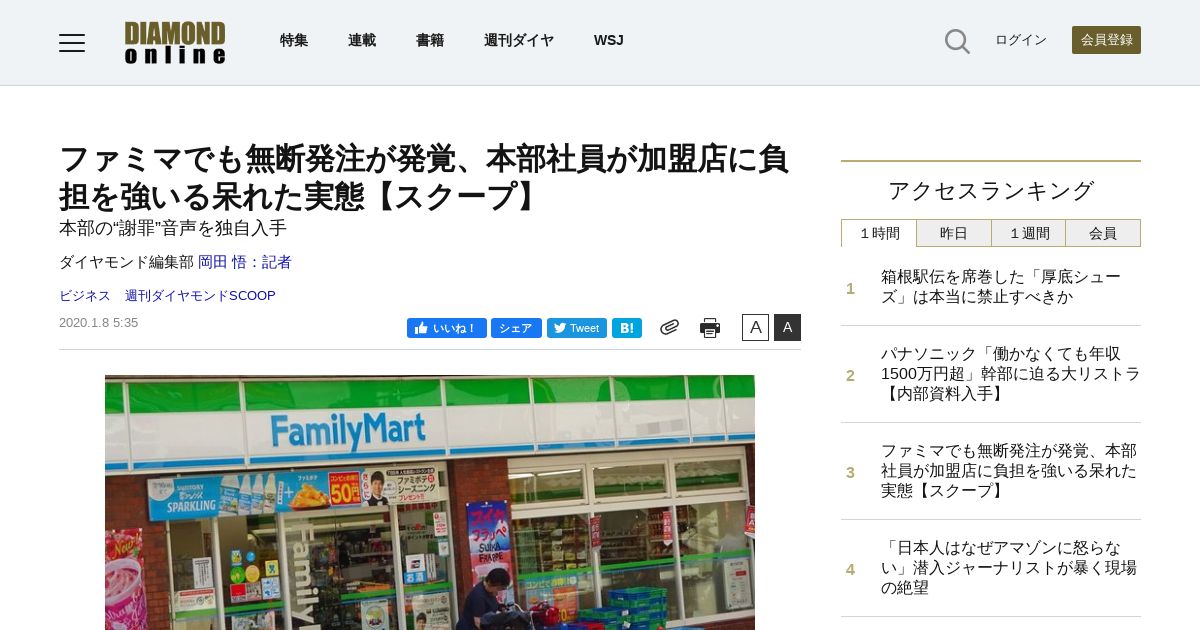Click the アクセスランキング heading
Viewport: 1200px width, 630px height.
click(991, 190)
